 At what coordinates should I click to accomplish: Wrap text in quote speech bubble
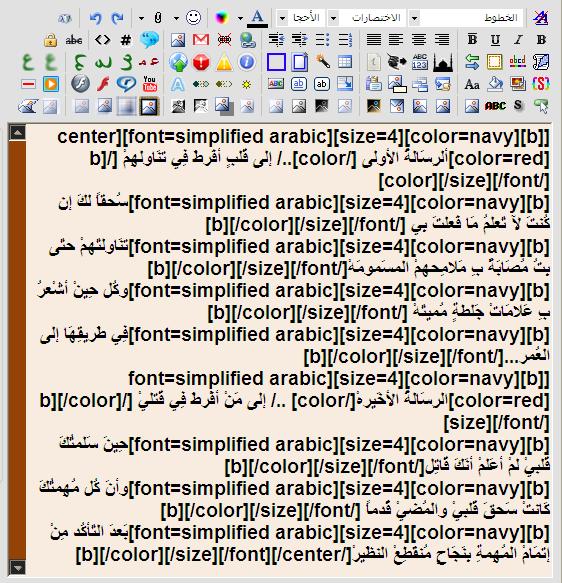[x=149, y=40]
